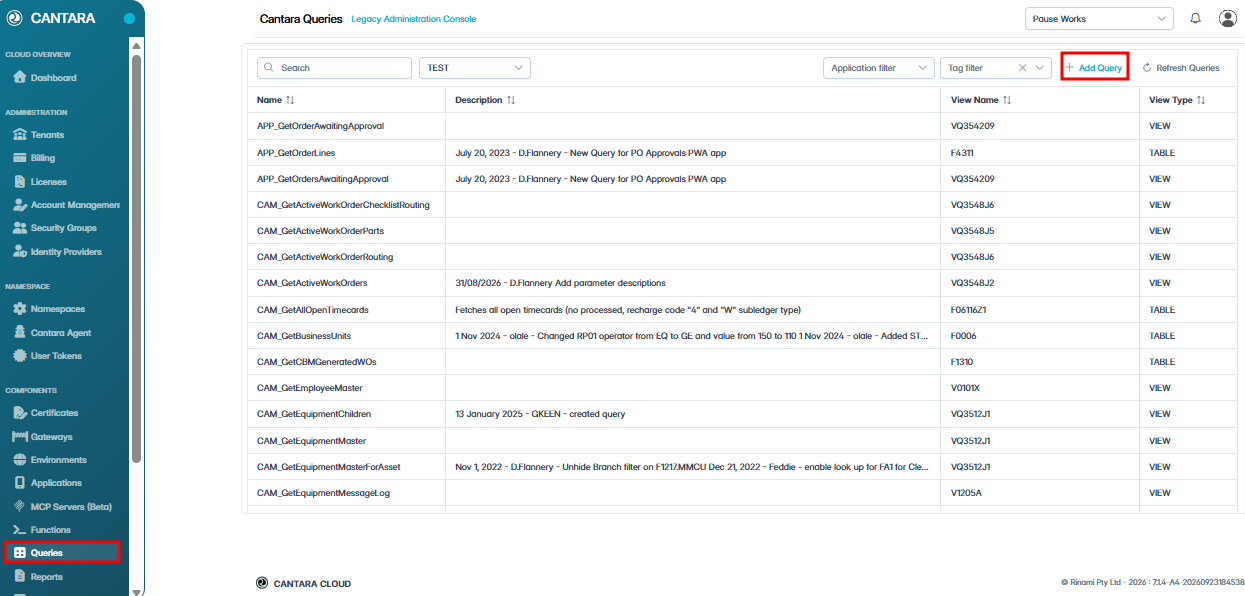This screenshot has height=596, width=1245.
Task: Select the CAM_GetActiveWorkOrders query name
Action: pos(312,283)
